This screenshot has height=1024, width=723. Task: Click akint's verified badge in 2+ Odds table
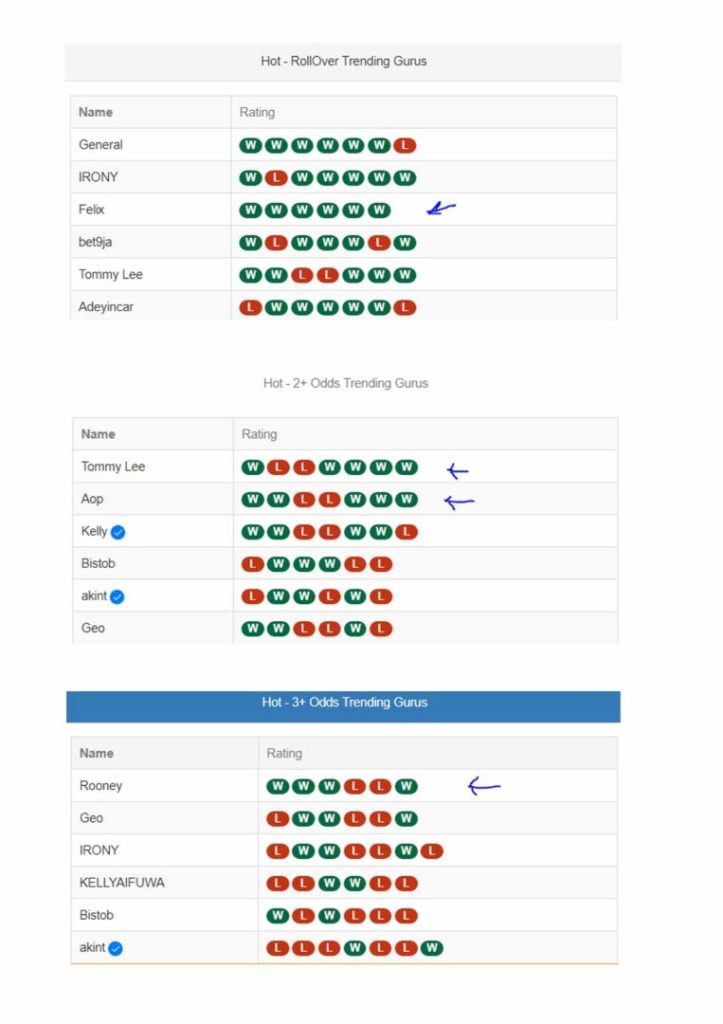pyautogui.click(x=117, y=597)
